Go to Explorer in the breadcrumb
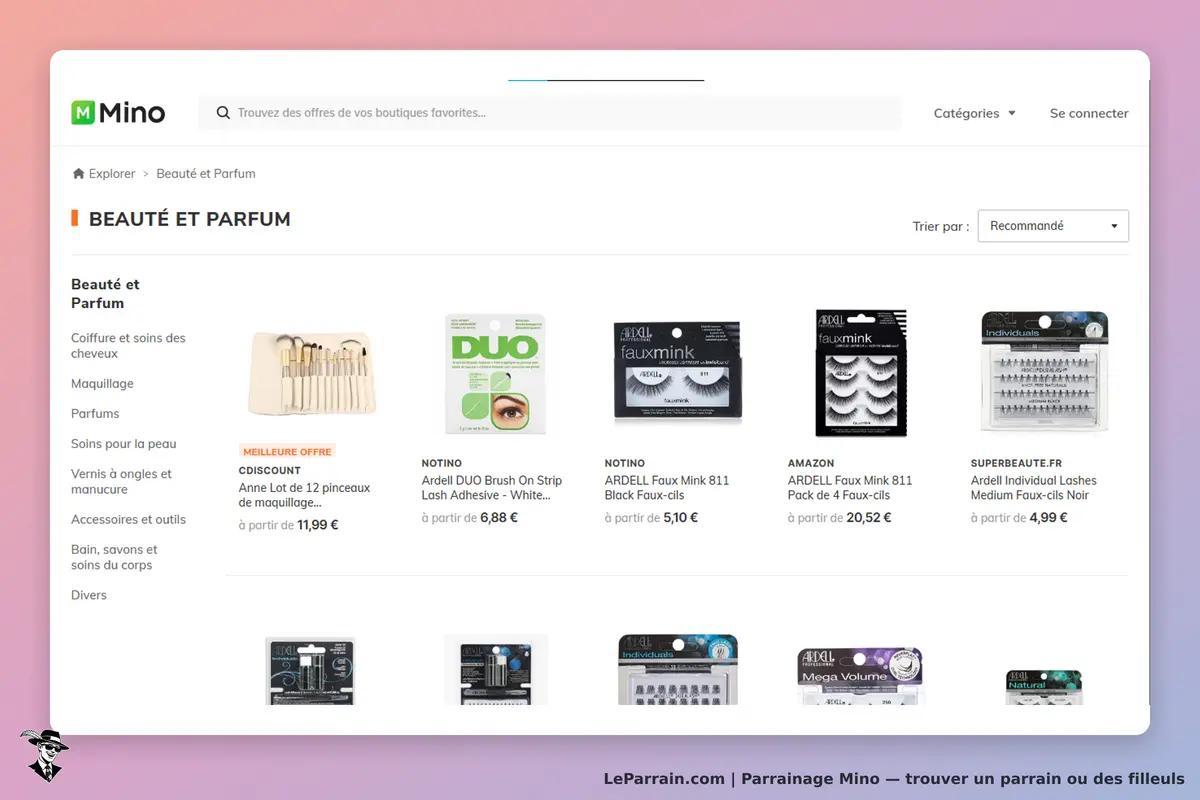The height and width of the screenshot is (800, 1200). click(x=112, y=173)
